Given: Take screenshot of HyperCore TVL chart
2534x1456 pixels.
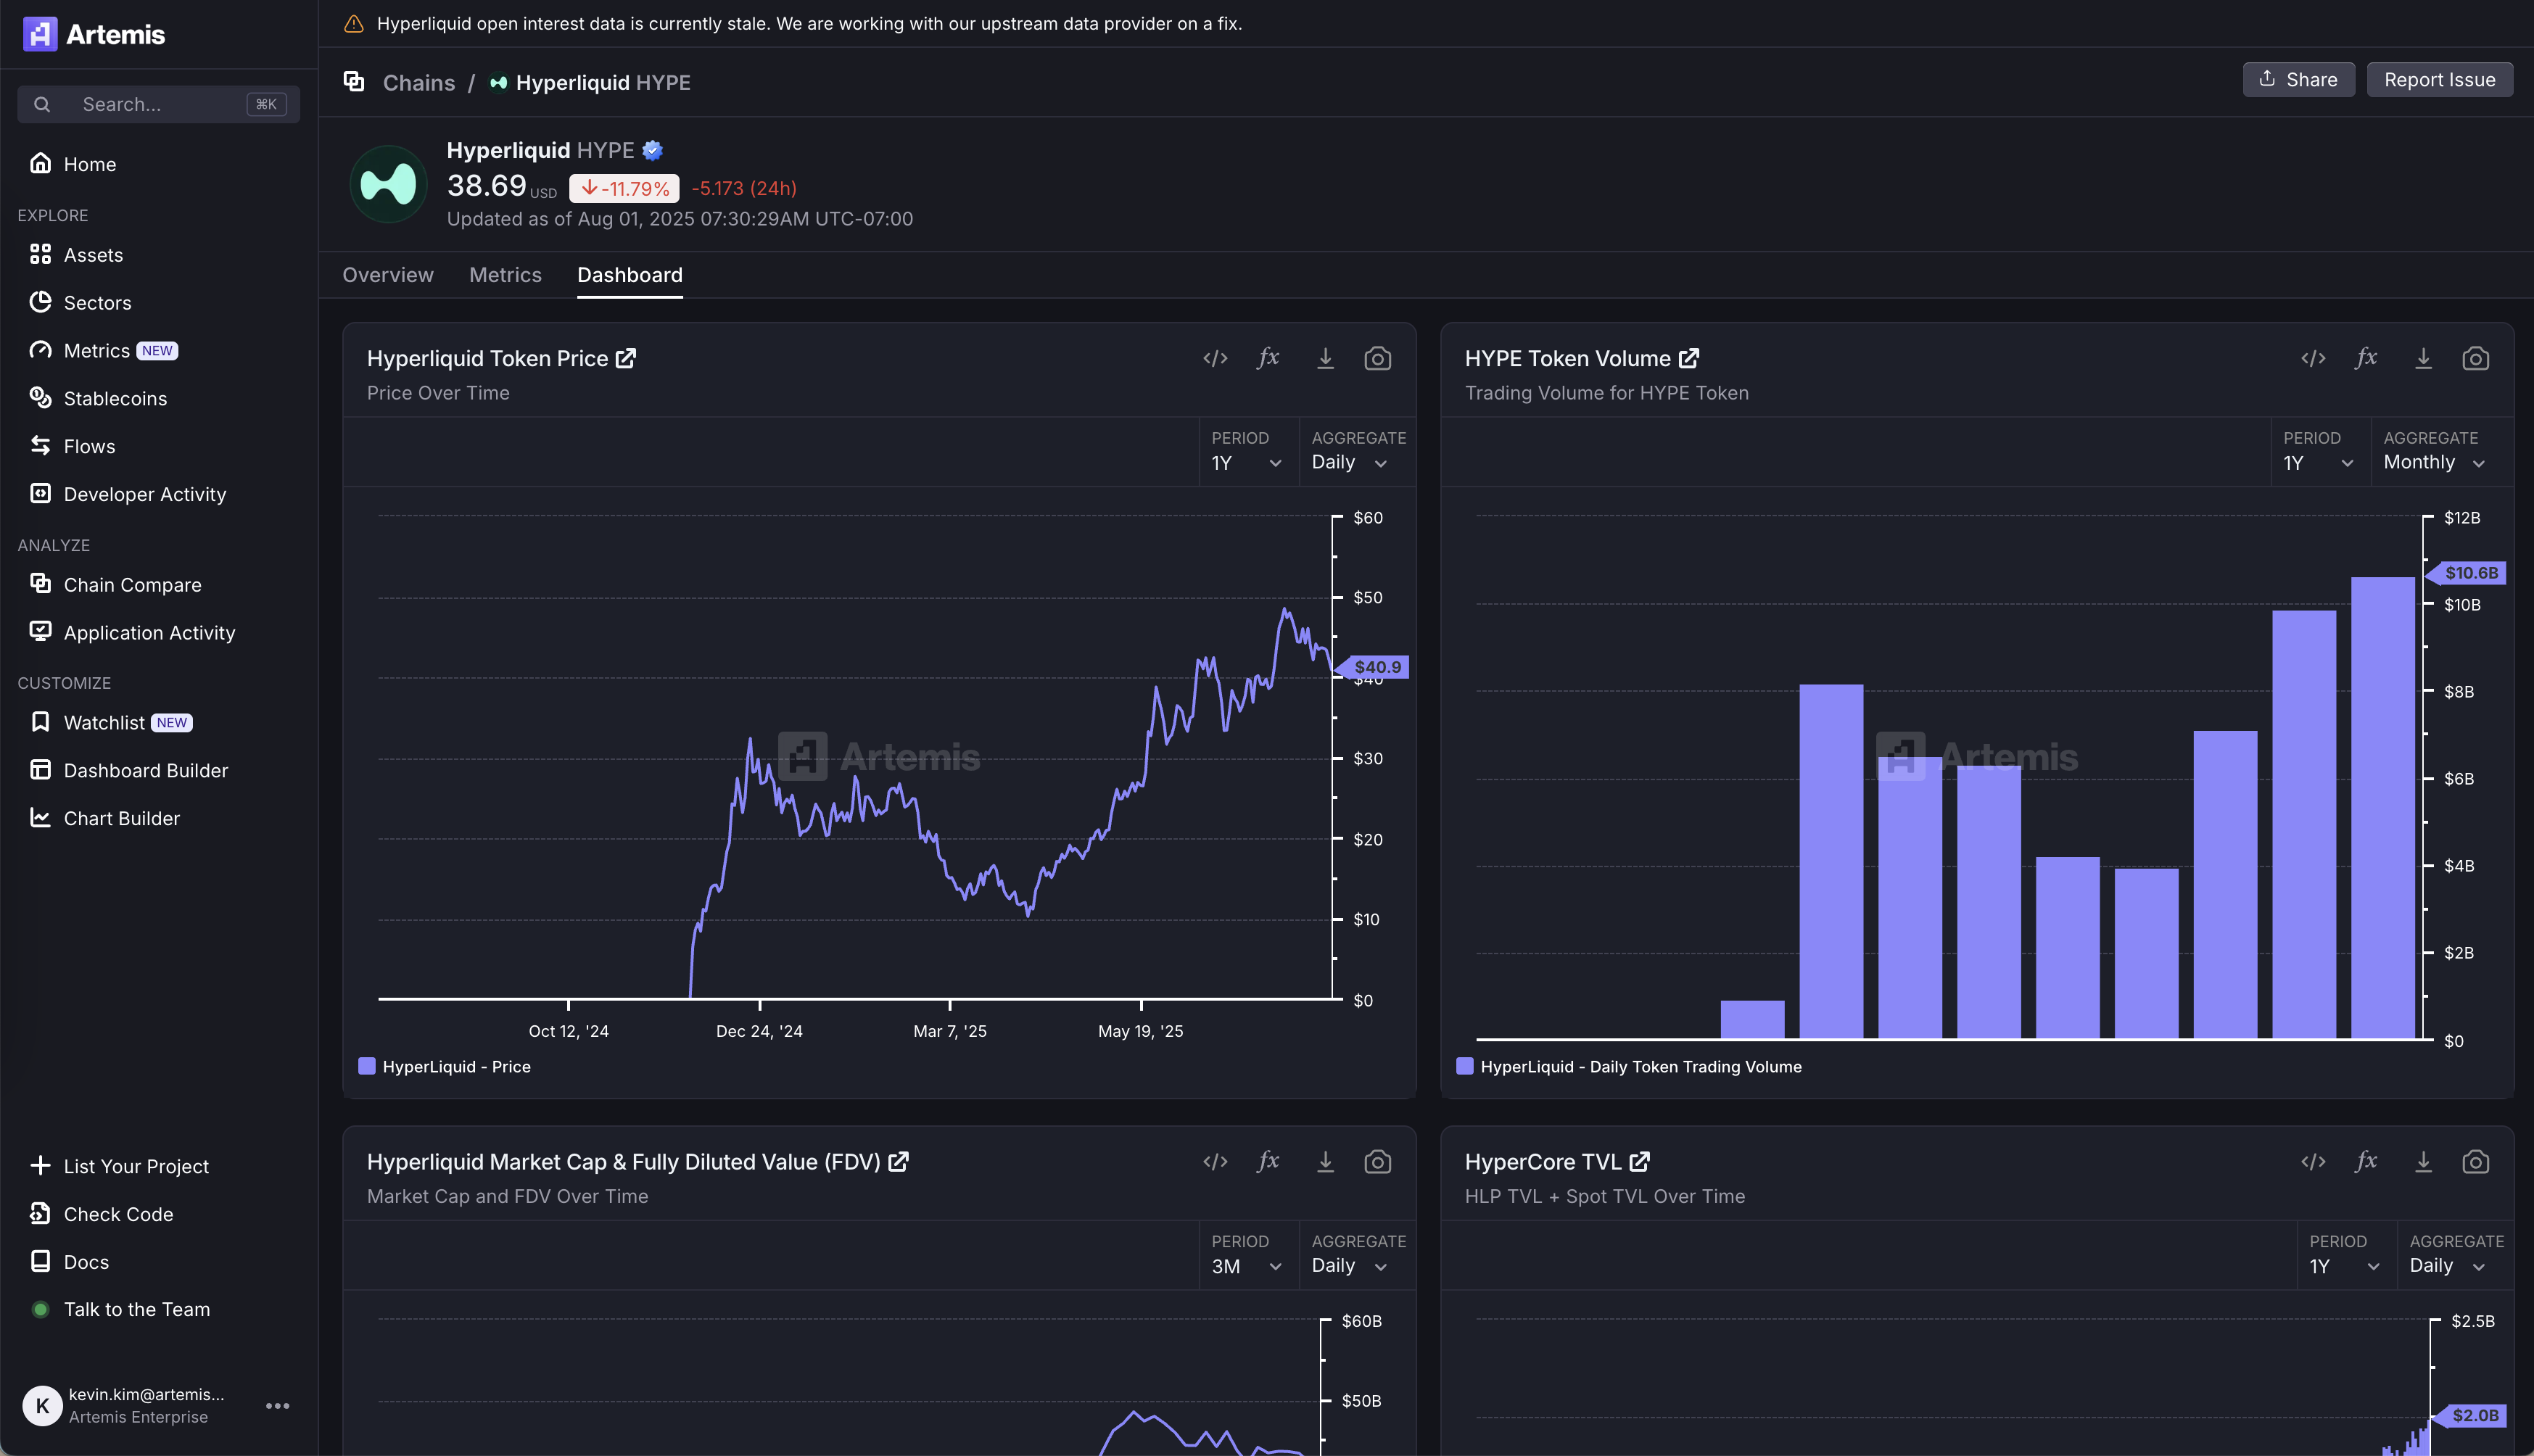Looking at the screenshot, I should point(2476,1161).
